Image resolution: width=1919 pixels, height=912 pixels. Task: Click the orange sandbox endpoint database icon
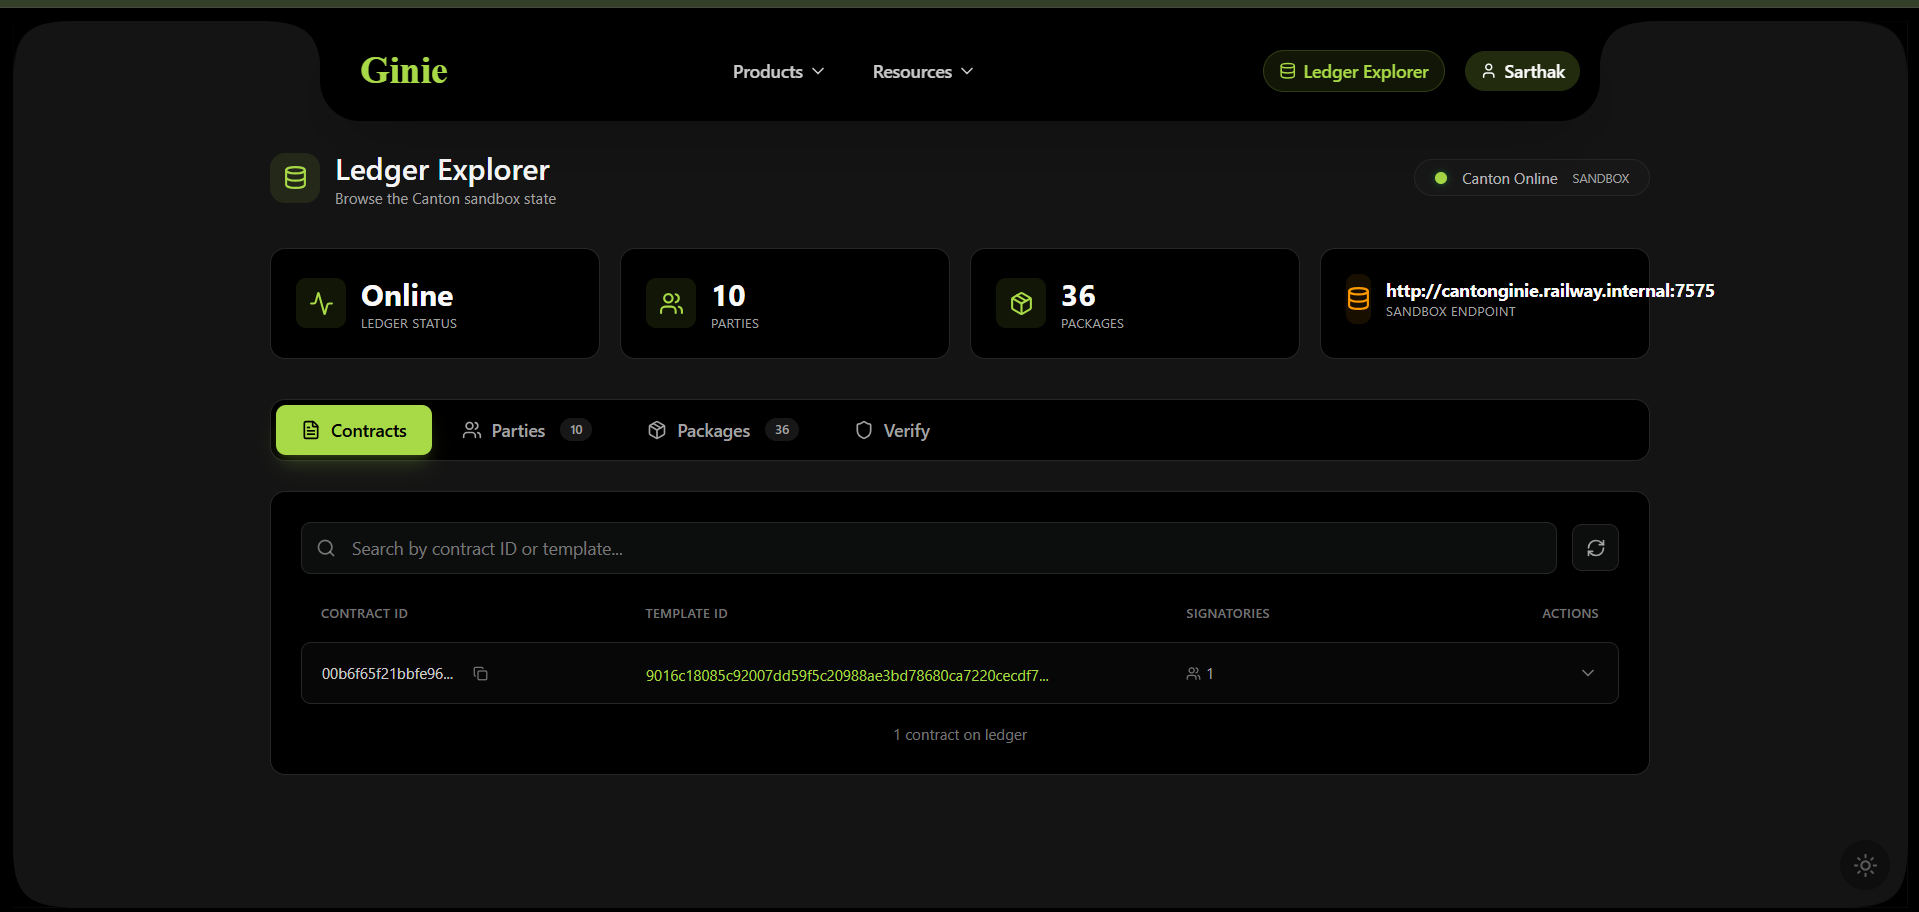point(1358,299)
